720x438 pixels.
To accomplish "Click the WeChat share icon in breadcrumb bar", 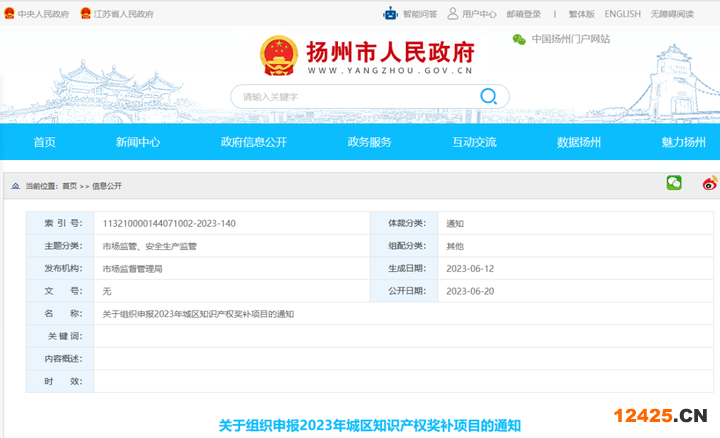I will coord(674,183).
